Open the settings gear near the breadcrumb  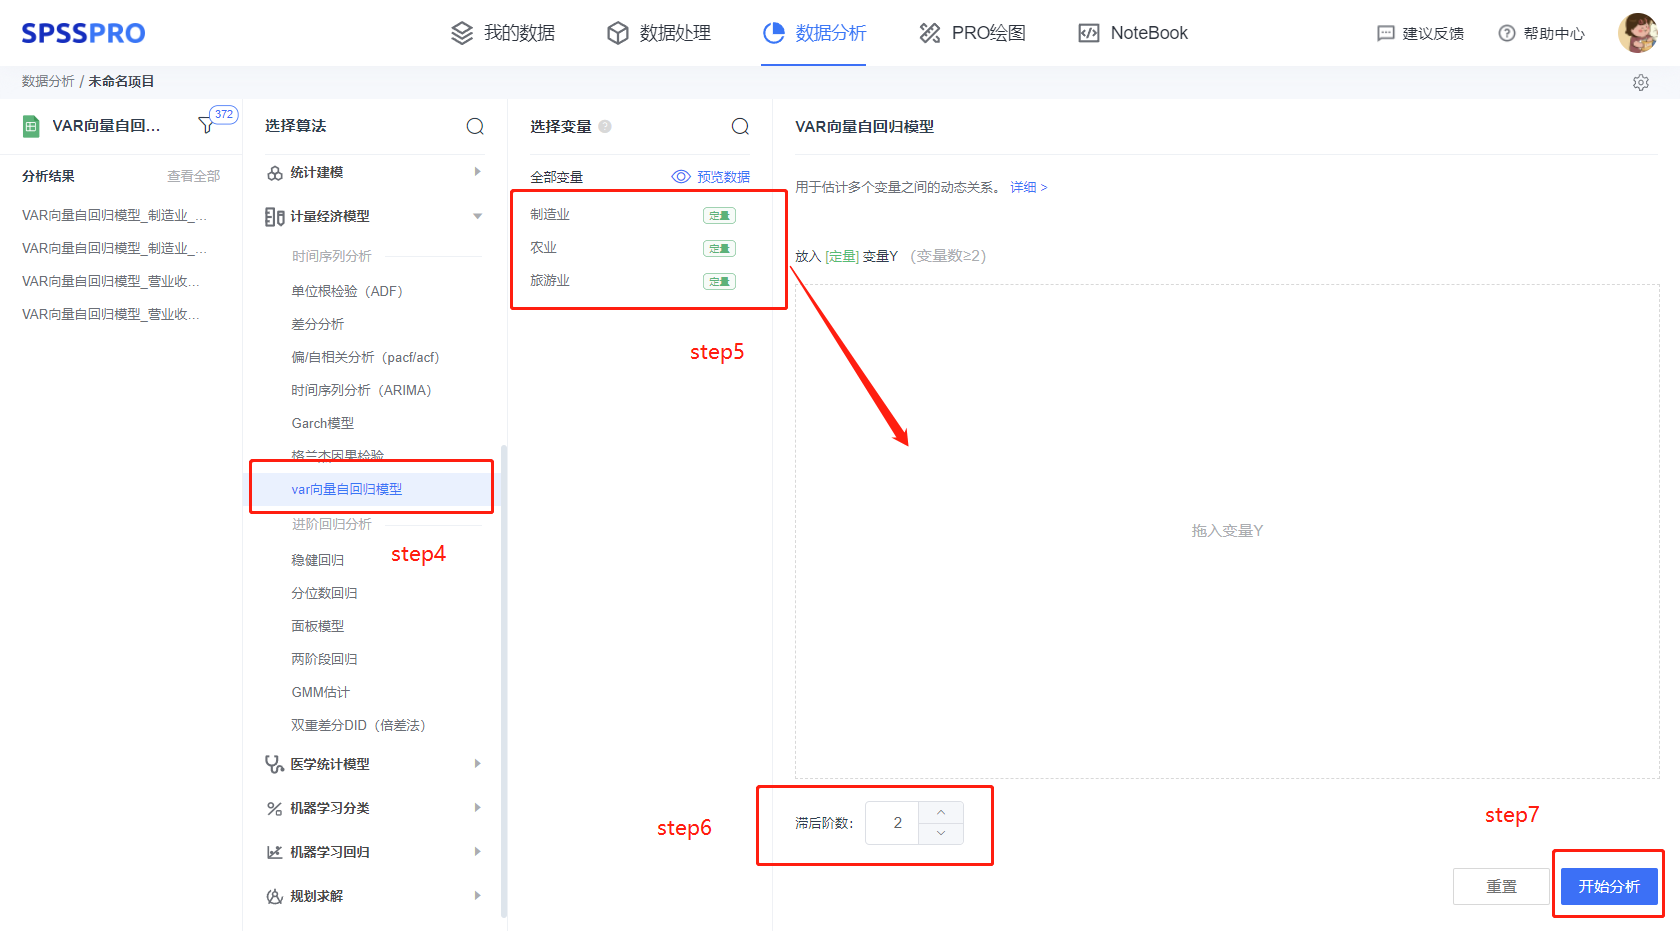(1641, 82)
